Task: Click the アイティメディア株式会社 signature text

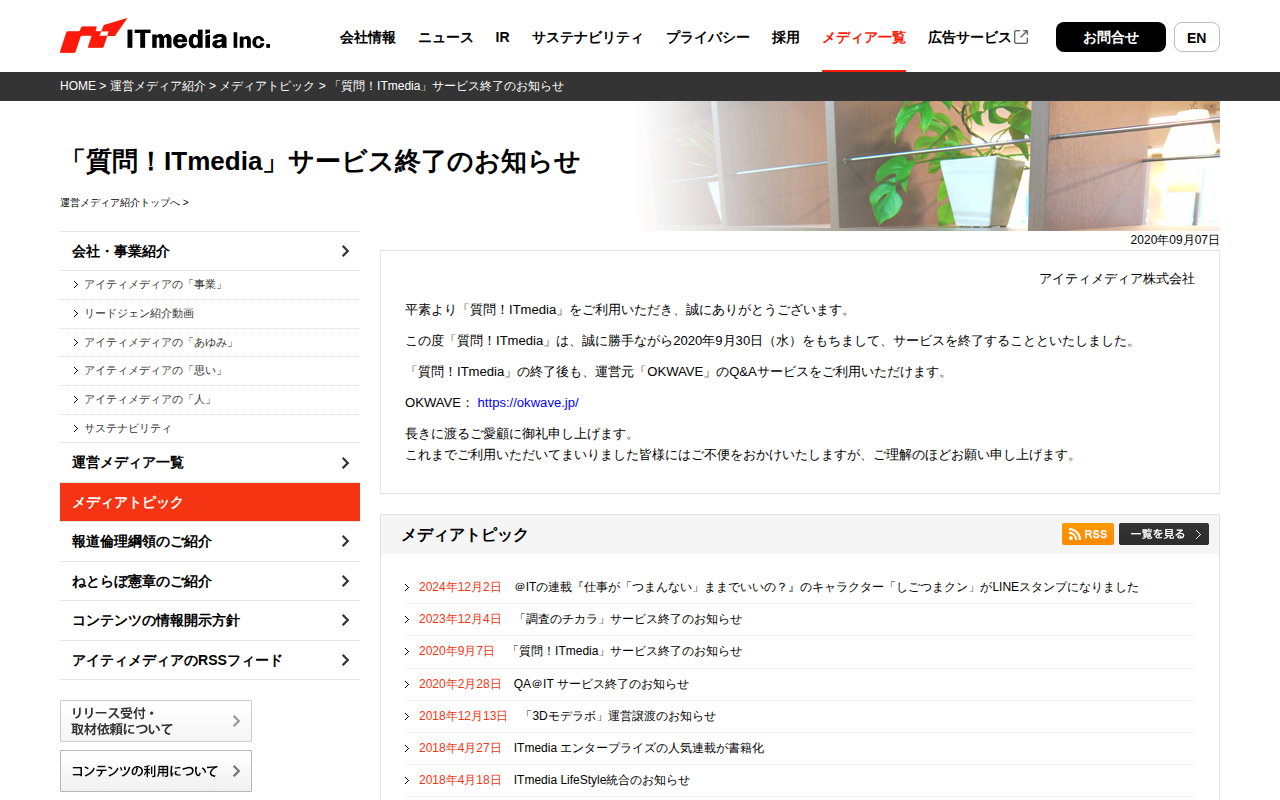Action: (x=1117, y=279)
